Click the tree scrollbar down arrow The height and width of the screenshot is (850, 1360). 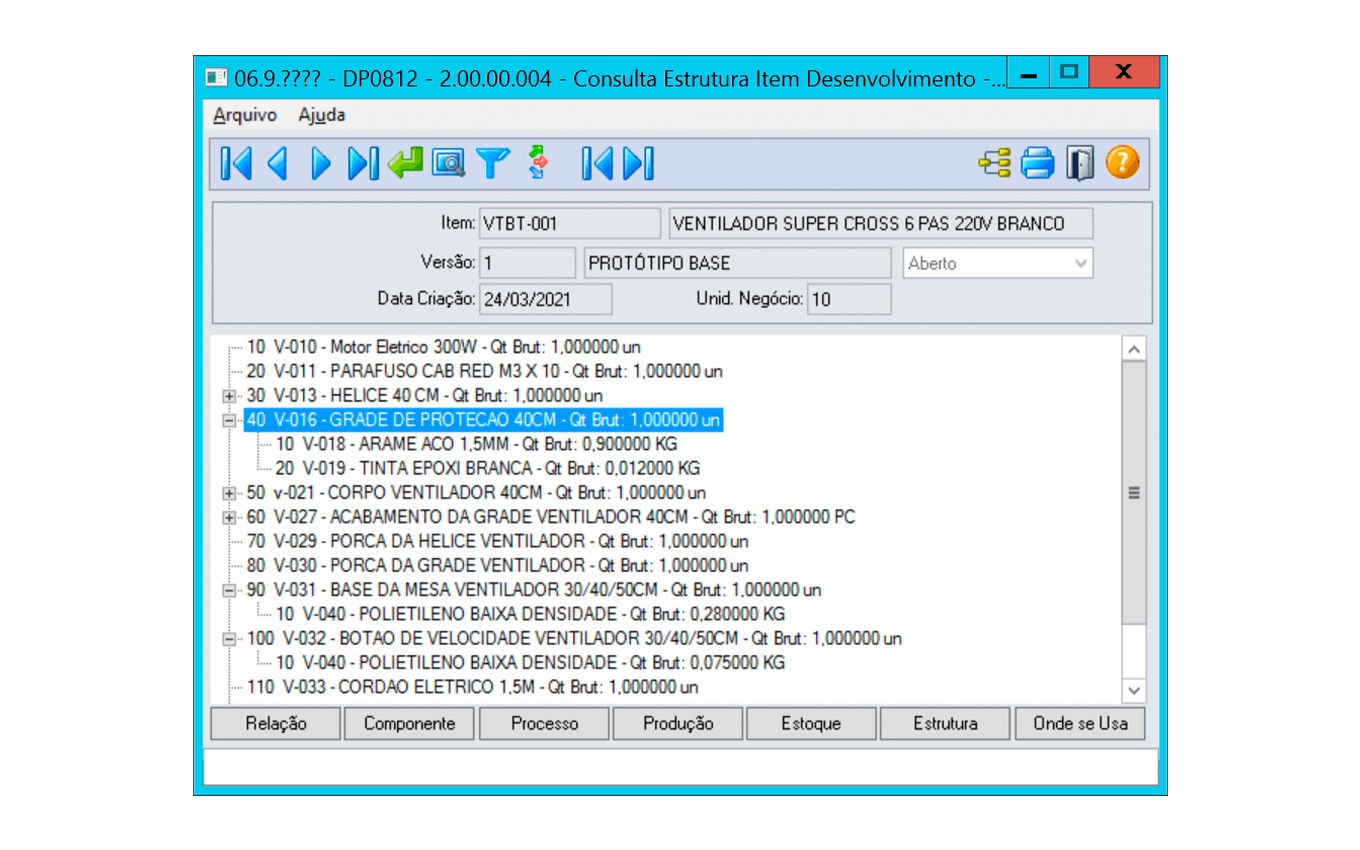point(1134,690)
